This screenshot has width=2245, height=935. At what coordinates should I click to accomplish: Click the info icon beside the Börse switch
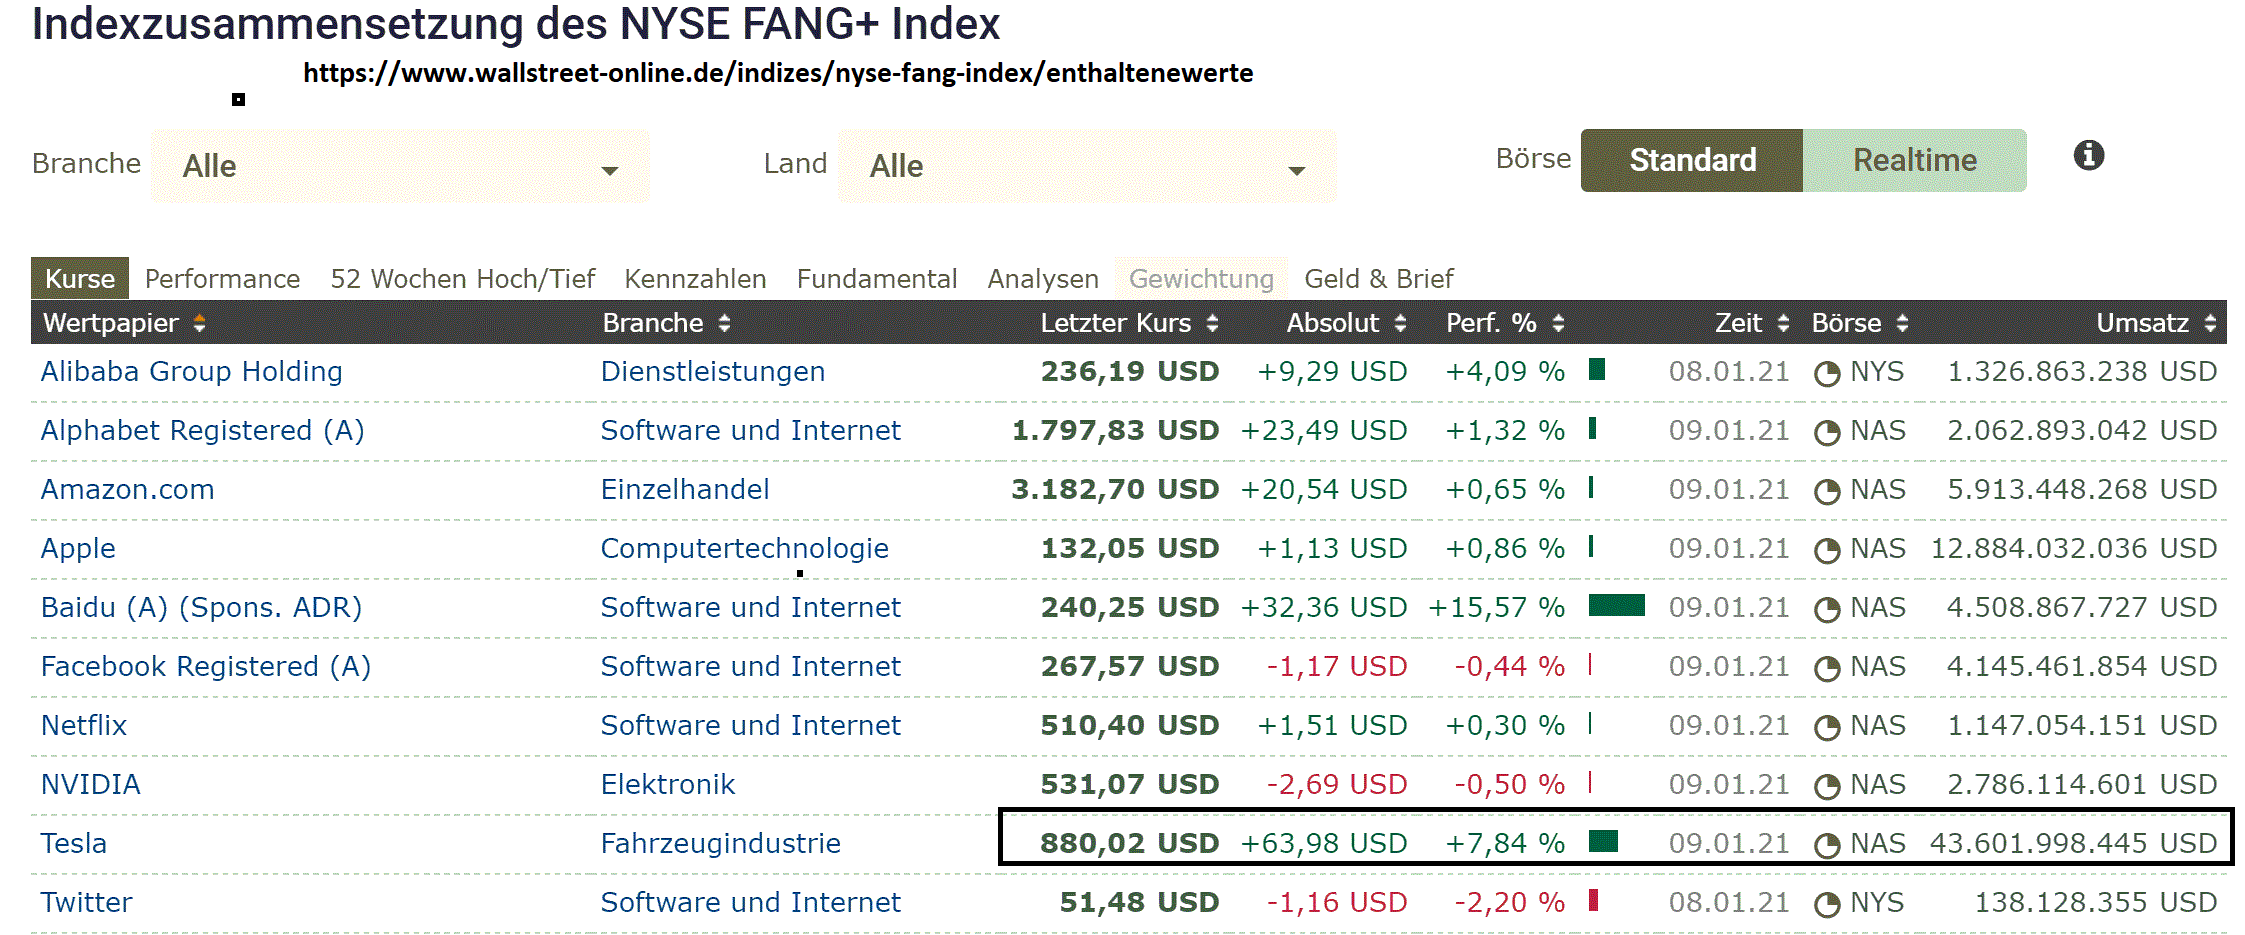coord(2090,154)
